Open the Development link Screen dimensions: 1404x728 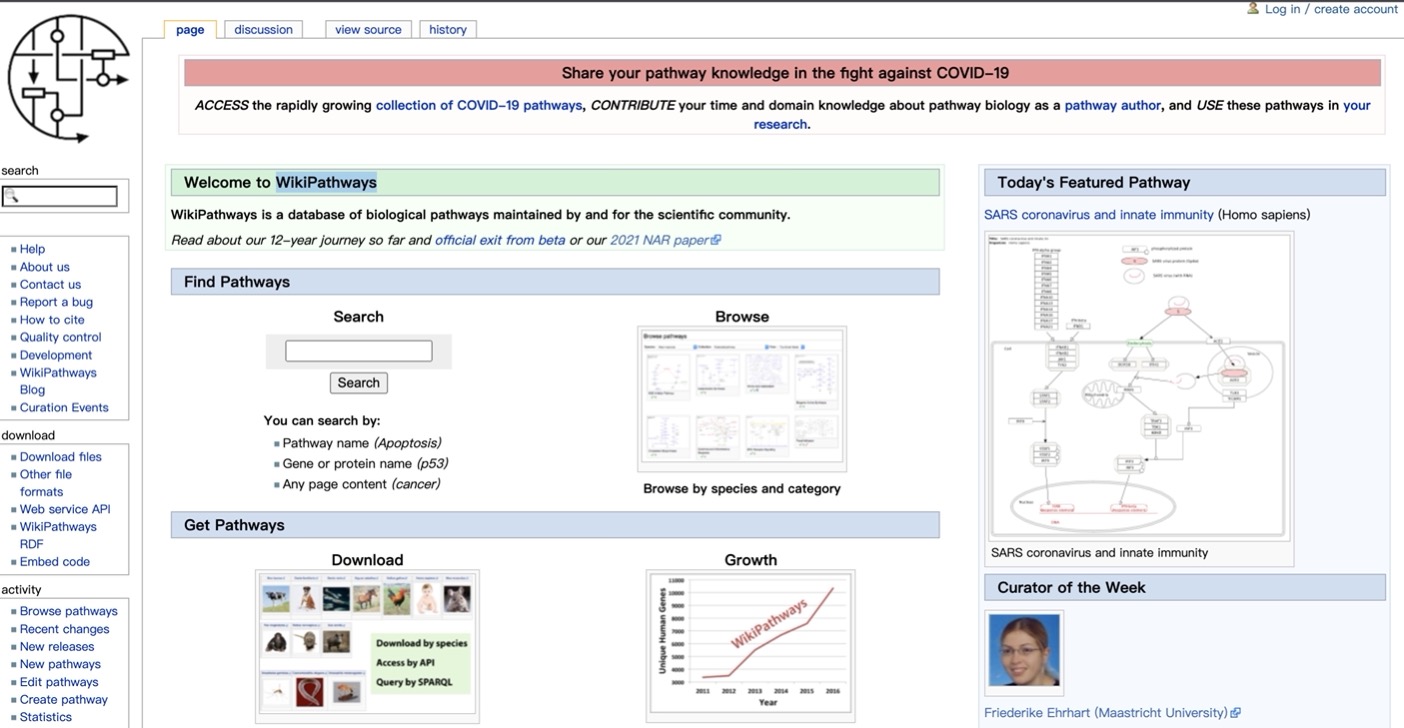(56, 355)
